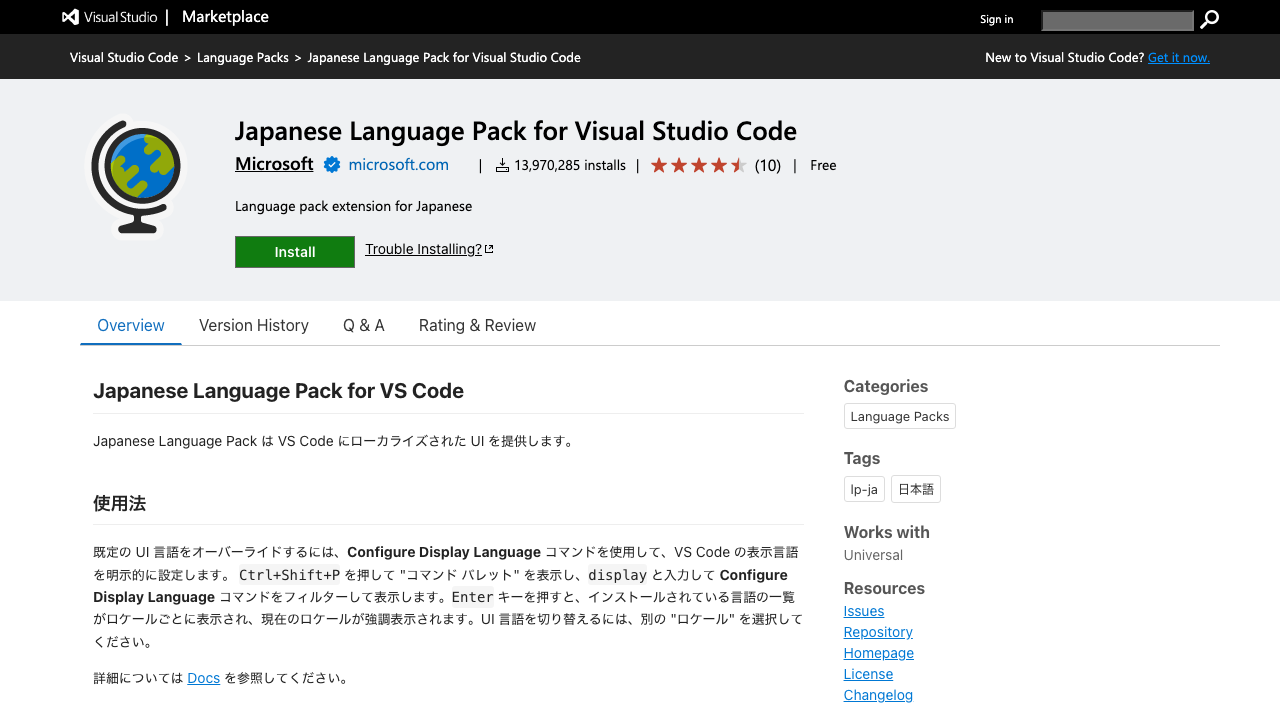1280x720 pixels.
Task: Click the green Install button
Action: pos(294,251)
